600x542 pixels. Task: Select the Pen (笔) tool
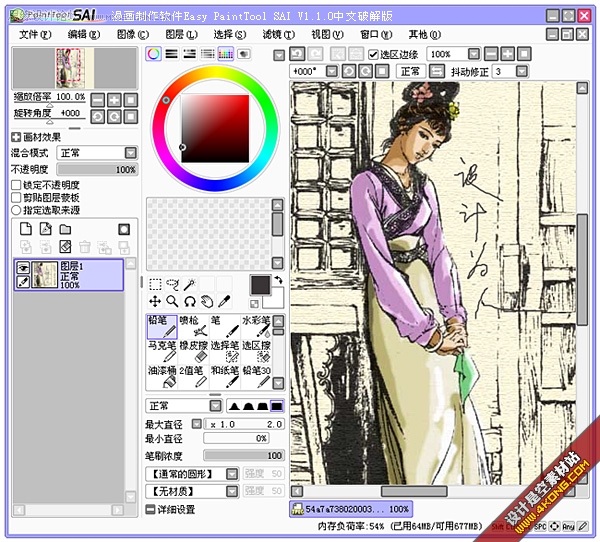[x=225, y=327]
